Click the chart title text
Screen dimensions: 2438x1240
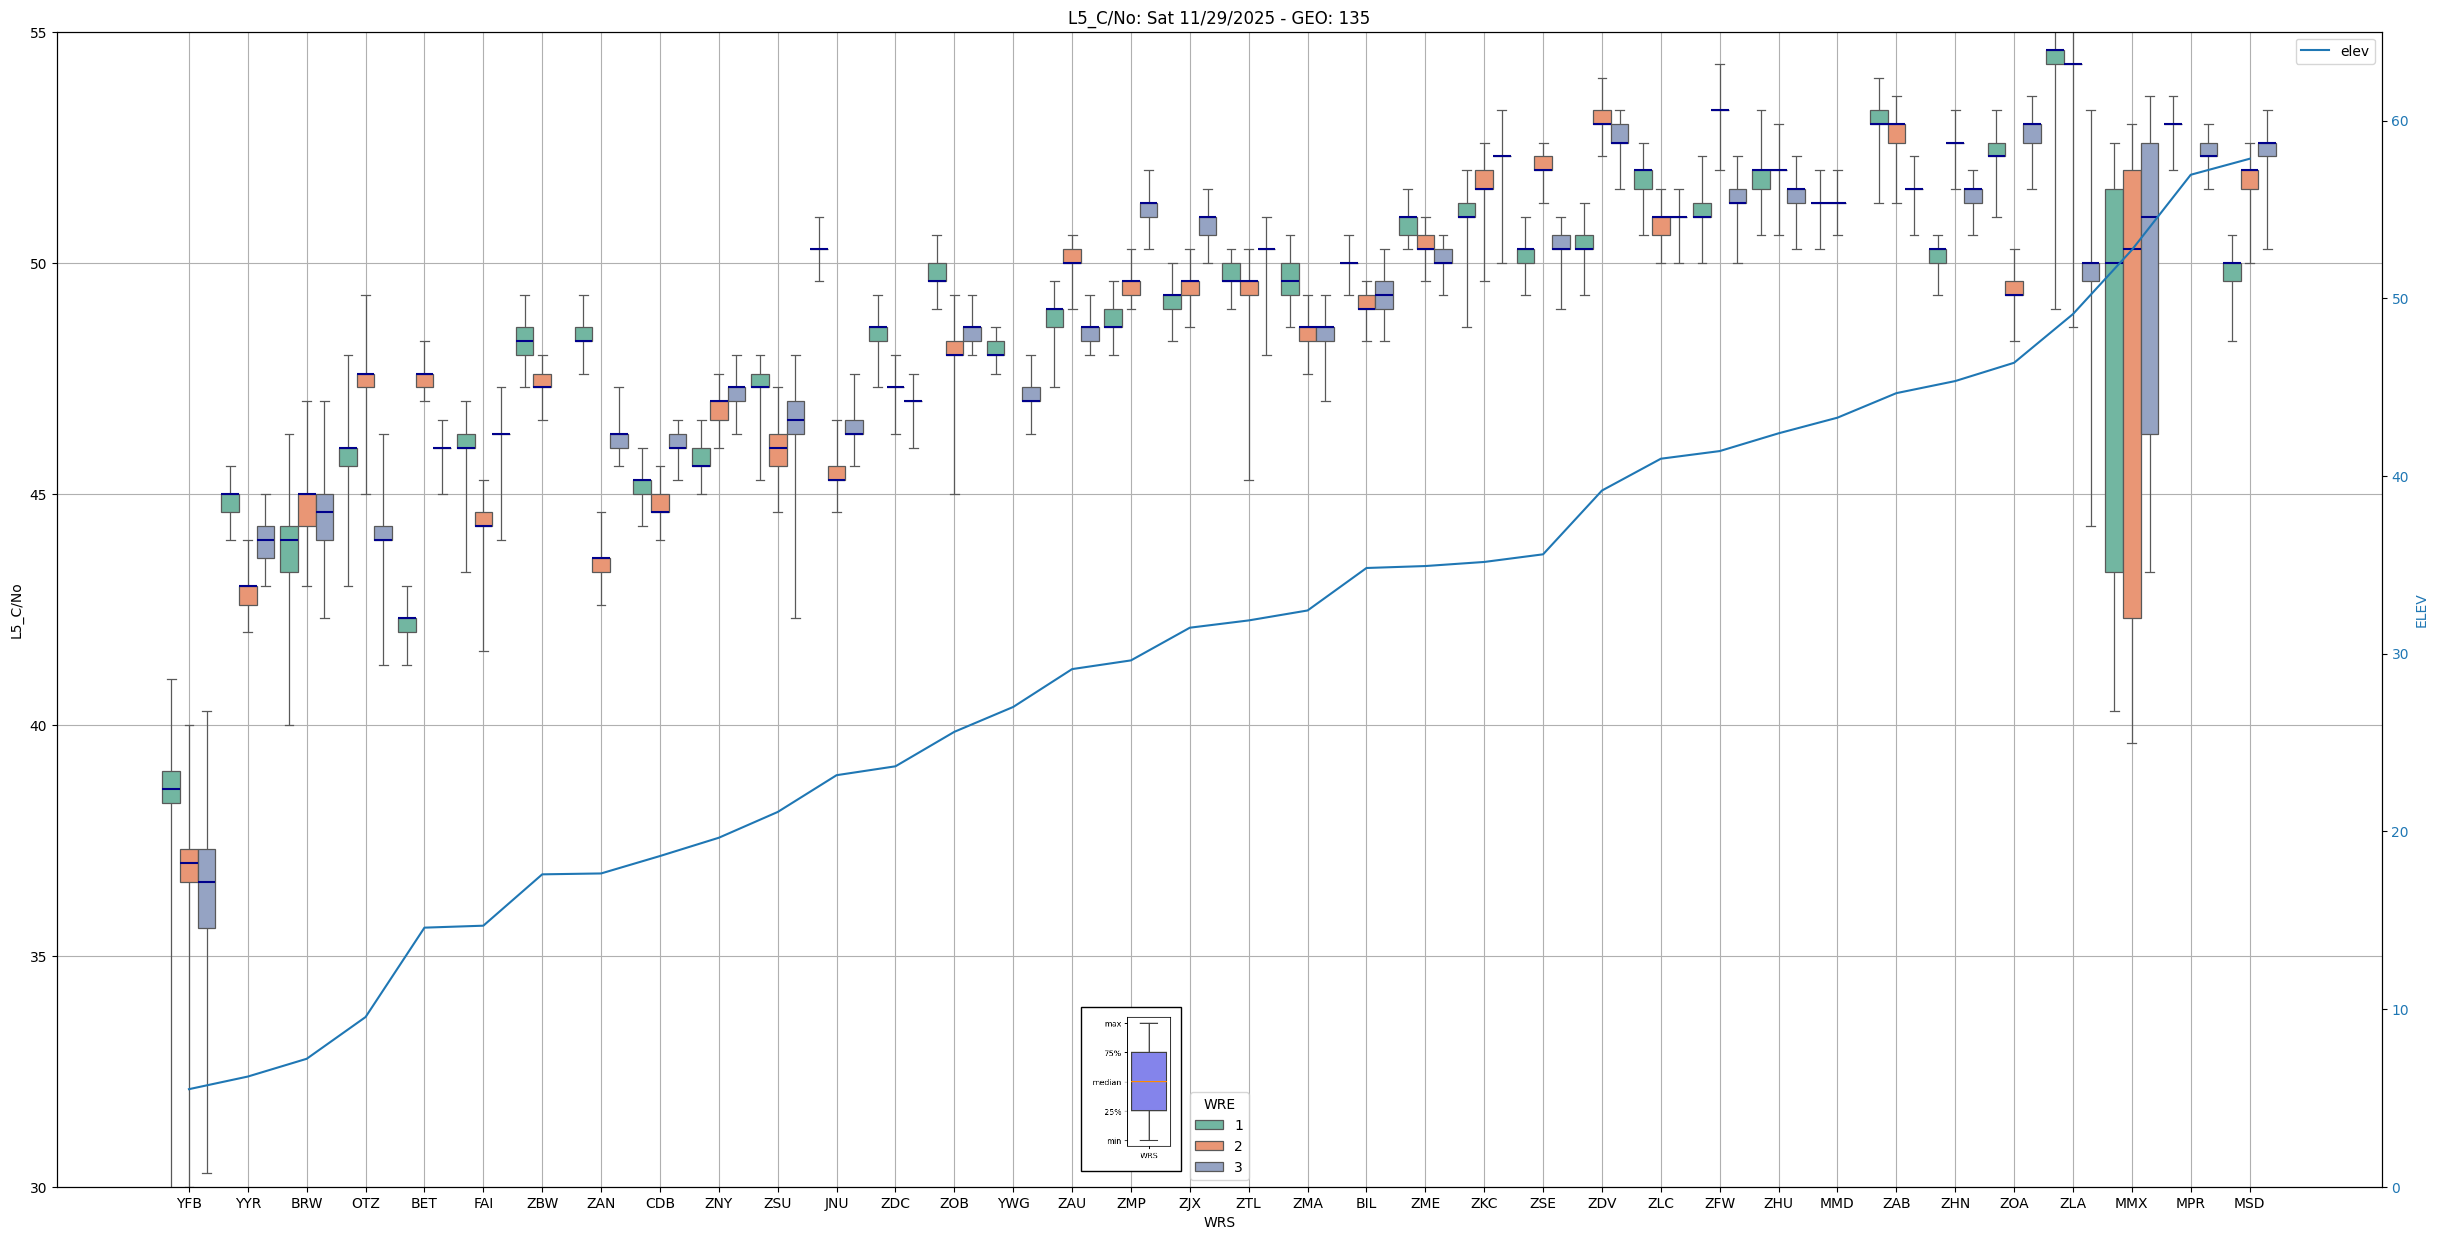click(x=1218, y=18)
